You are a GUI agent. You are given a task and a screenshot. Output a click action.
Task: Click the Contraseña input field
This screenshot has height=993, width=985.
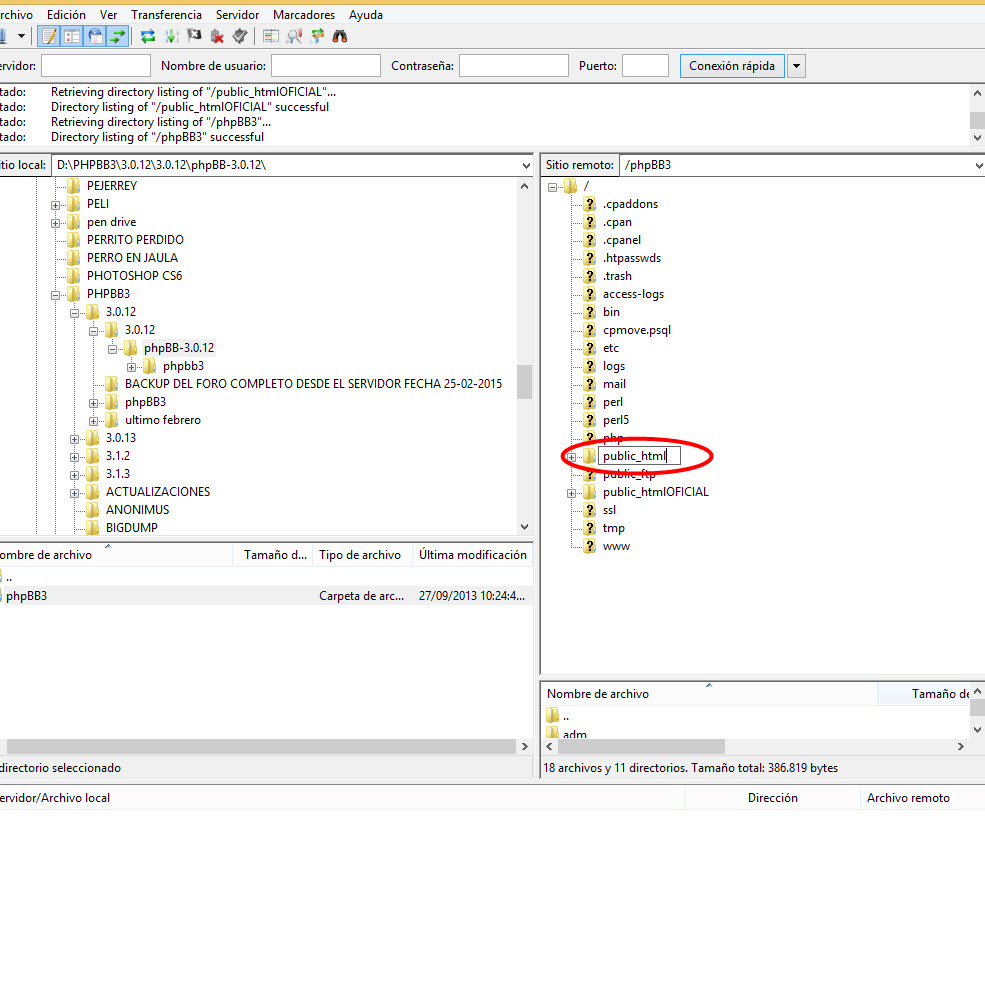coord(513,66)
